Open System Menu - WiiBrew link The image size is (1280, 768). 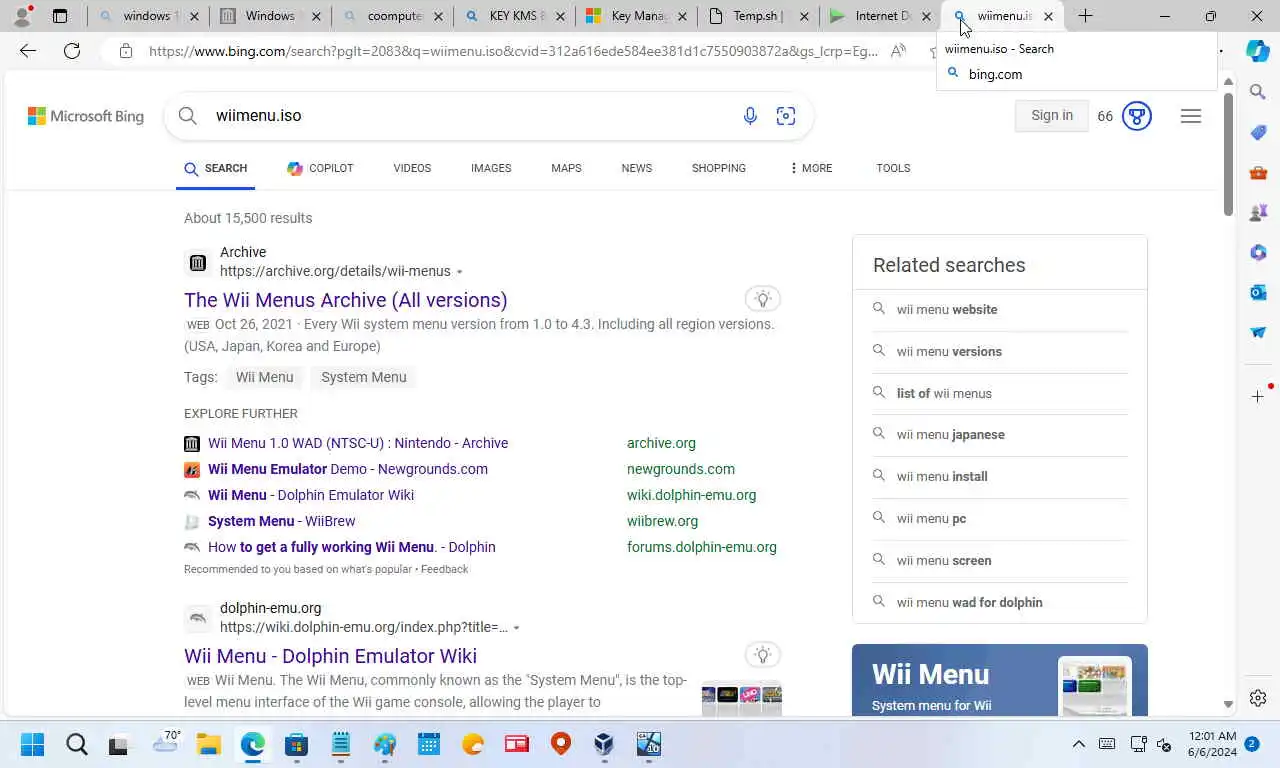(x=281, y=521)
